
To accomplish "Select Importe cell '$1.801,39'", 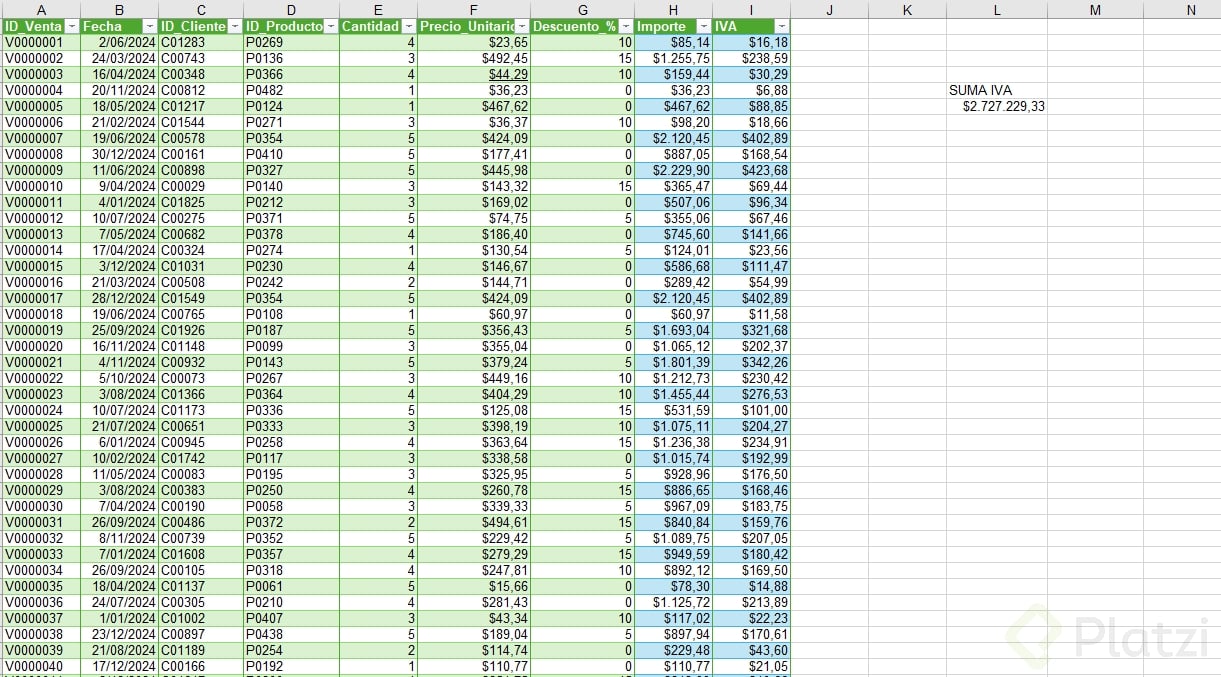I will tap(673, 362).
